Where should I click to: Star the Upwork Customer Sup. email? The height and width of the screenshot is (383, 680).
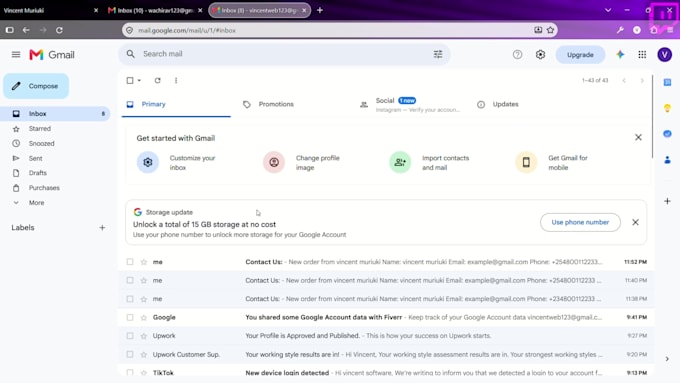(x=144, y=354)
